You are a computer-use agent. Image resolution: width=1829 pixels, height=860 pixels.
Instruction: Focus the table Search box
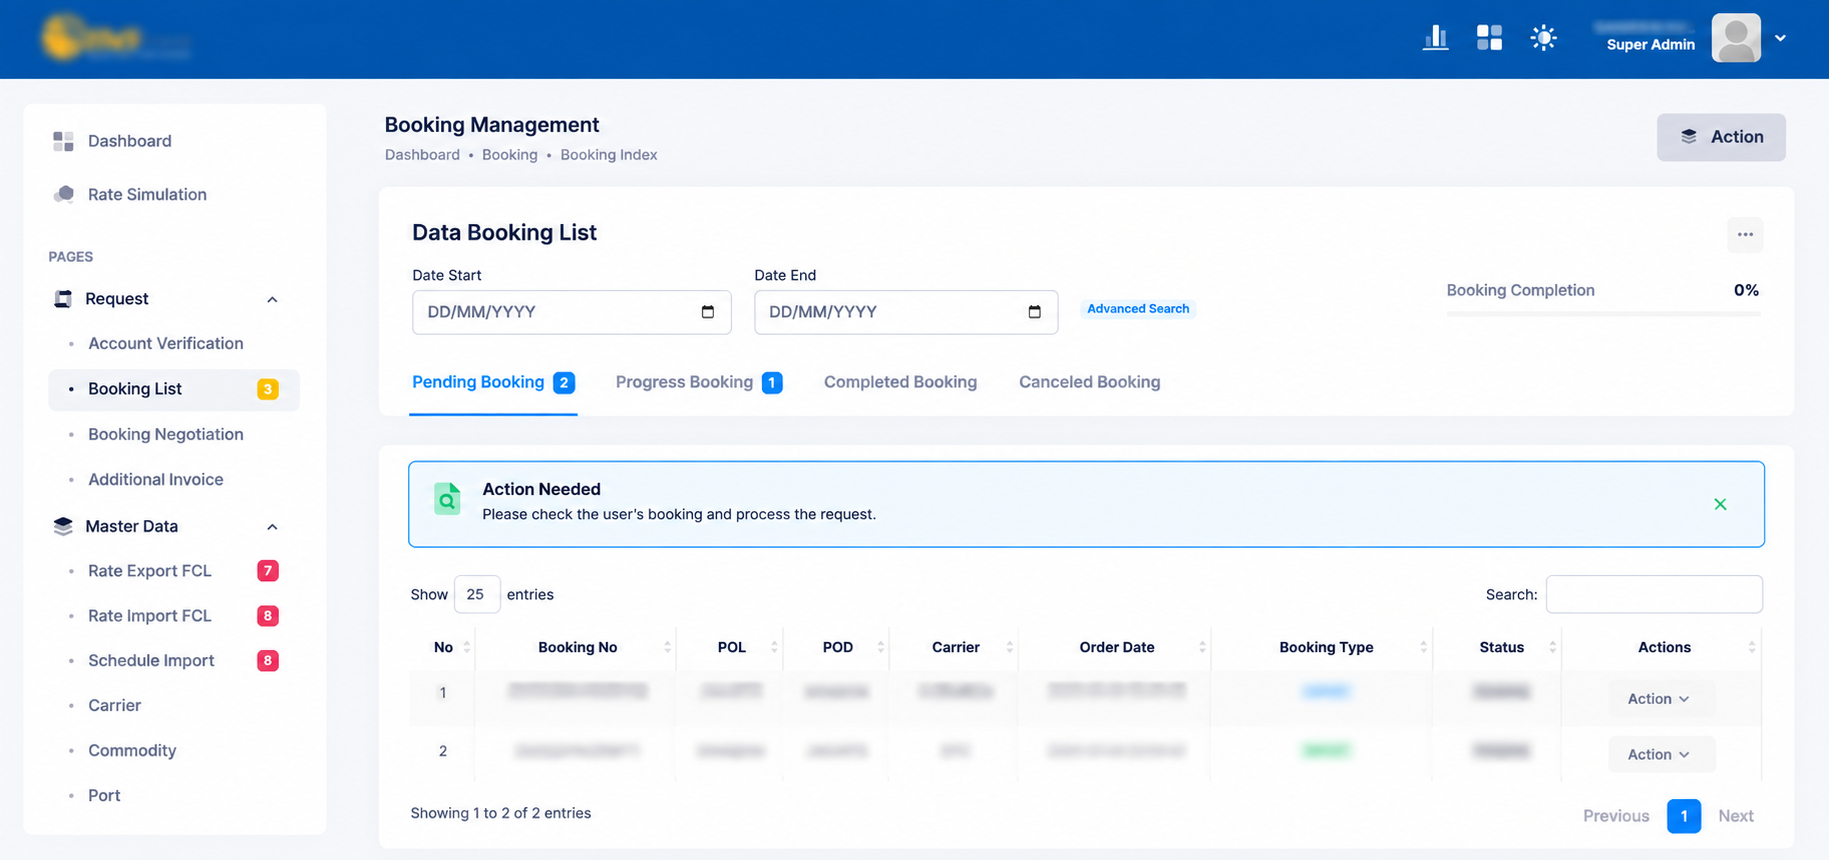click(1654, 594)
